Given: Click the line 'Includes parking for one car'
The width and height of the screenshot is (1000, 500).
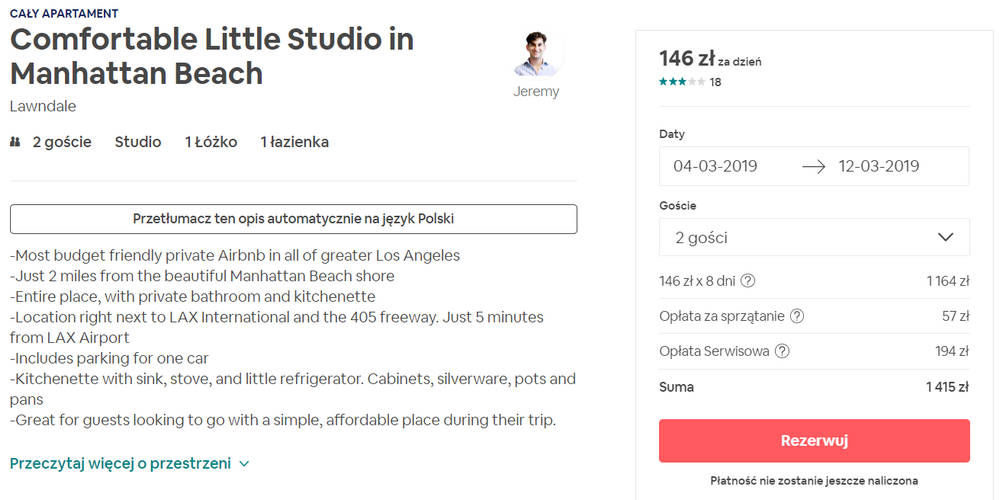Looking at the screenshot, I should click(110, 358).
